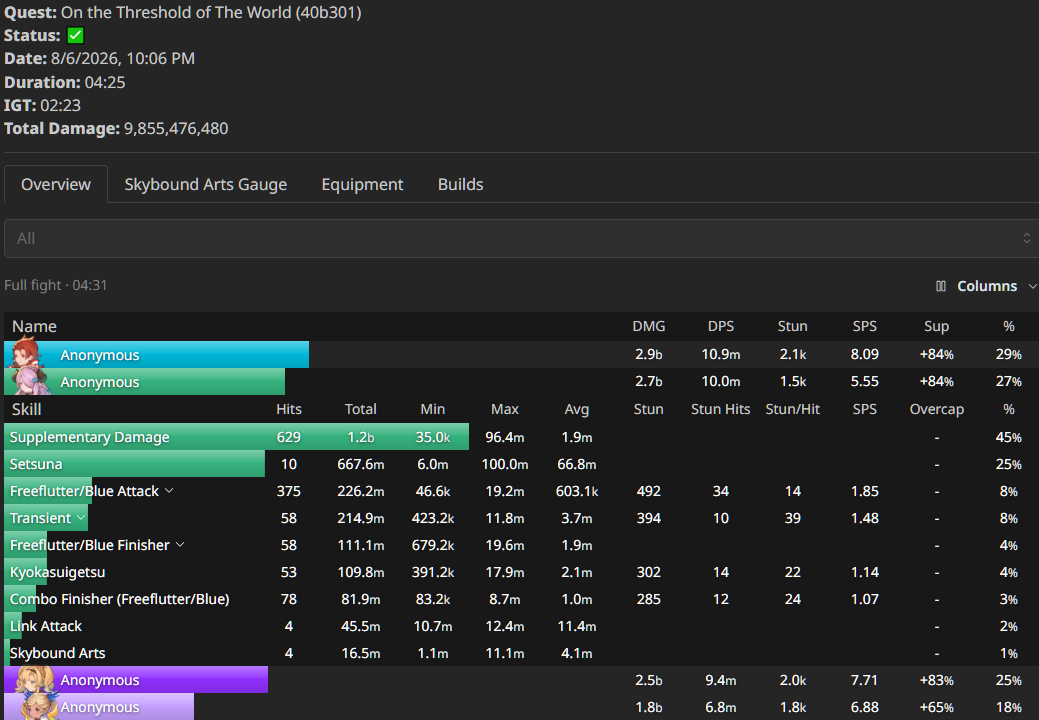Select the Skybound Arts skill row
This screenshot has height=720, width=1039.
[521, 653]
